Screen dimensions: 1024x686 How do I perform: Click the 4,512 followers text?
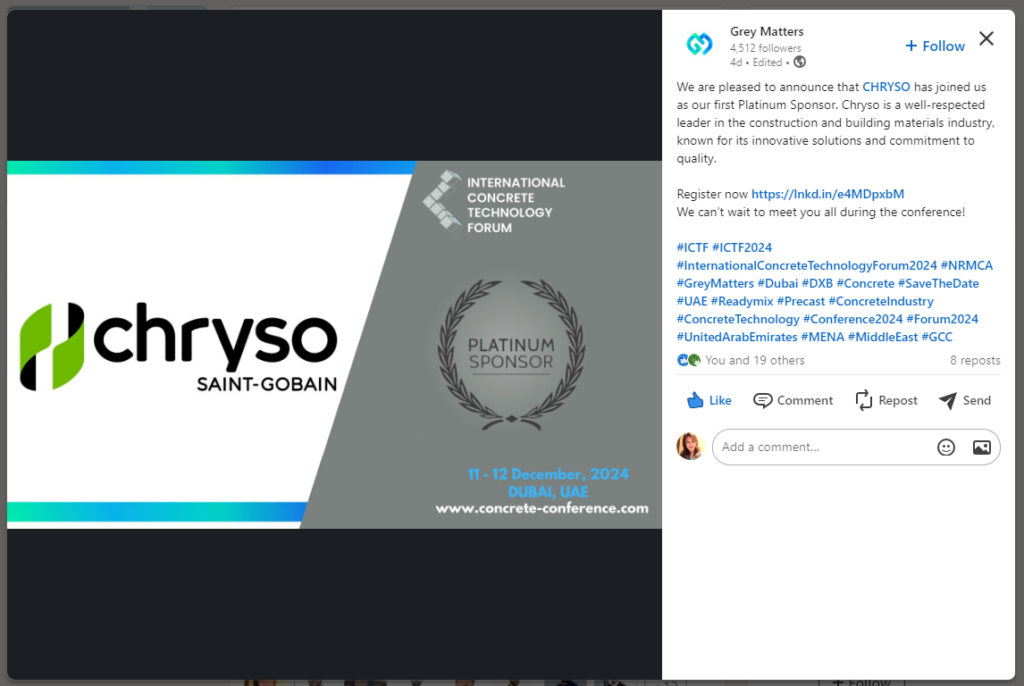click(x=765, y=48)
